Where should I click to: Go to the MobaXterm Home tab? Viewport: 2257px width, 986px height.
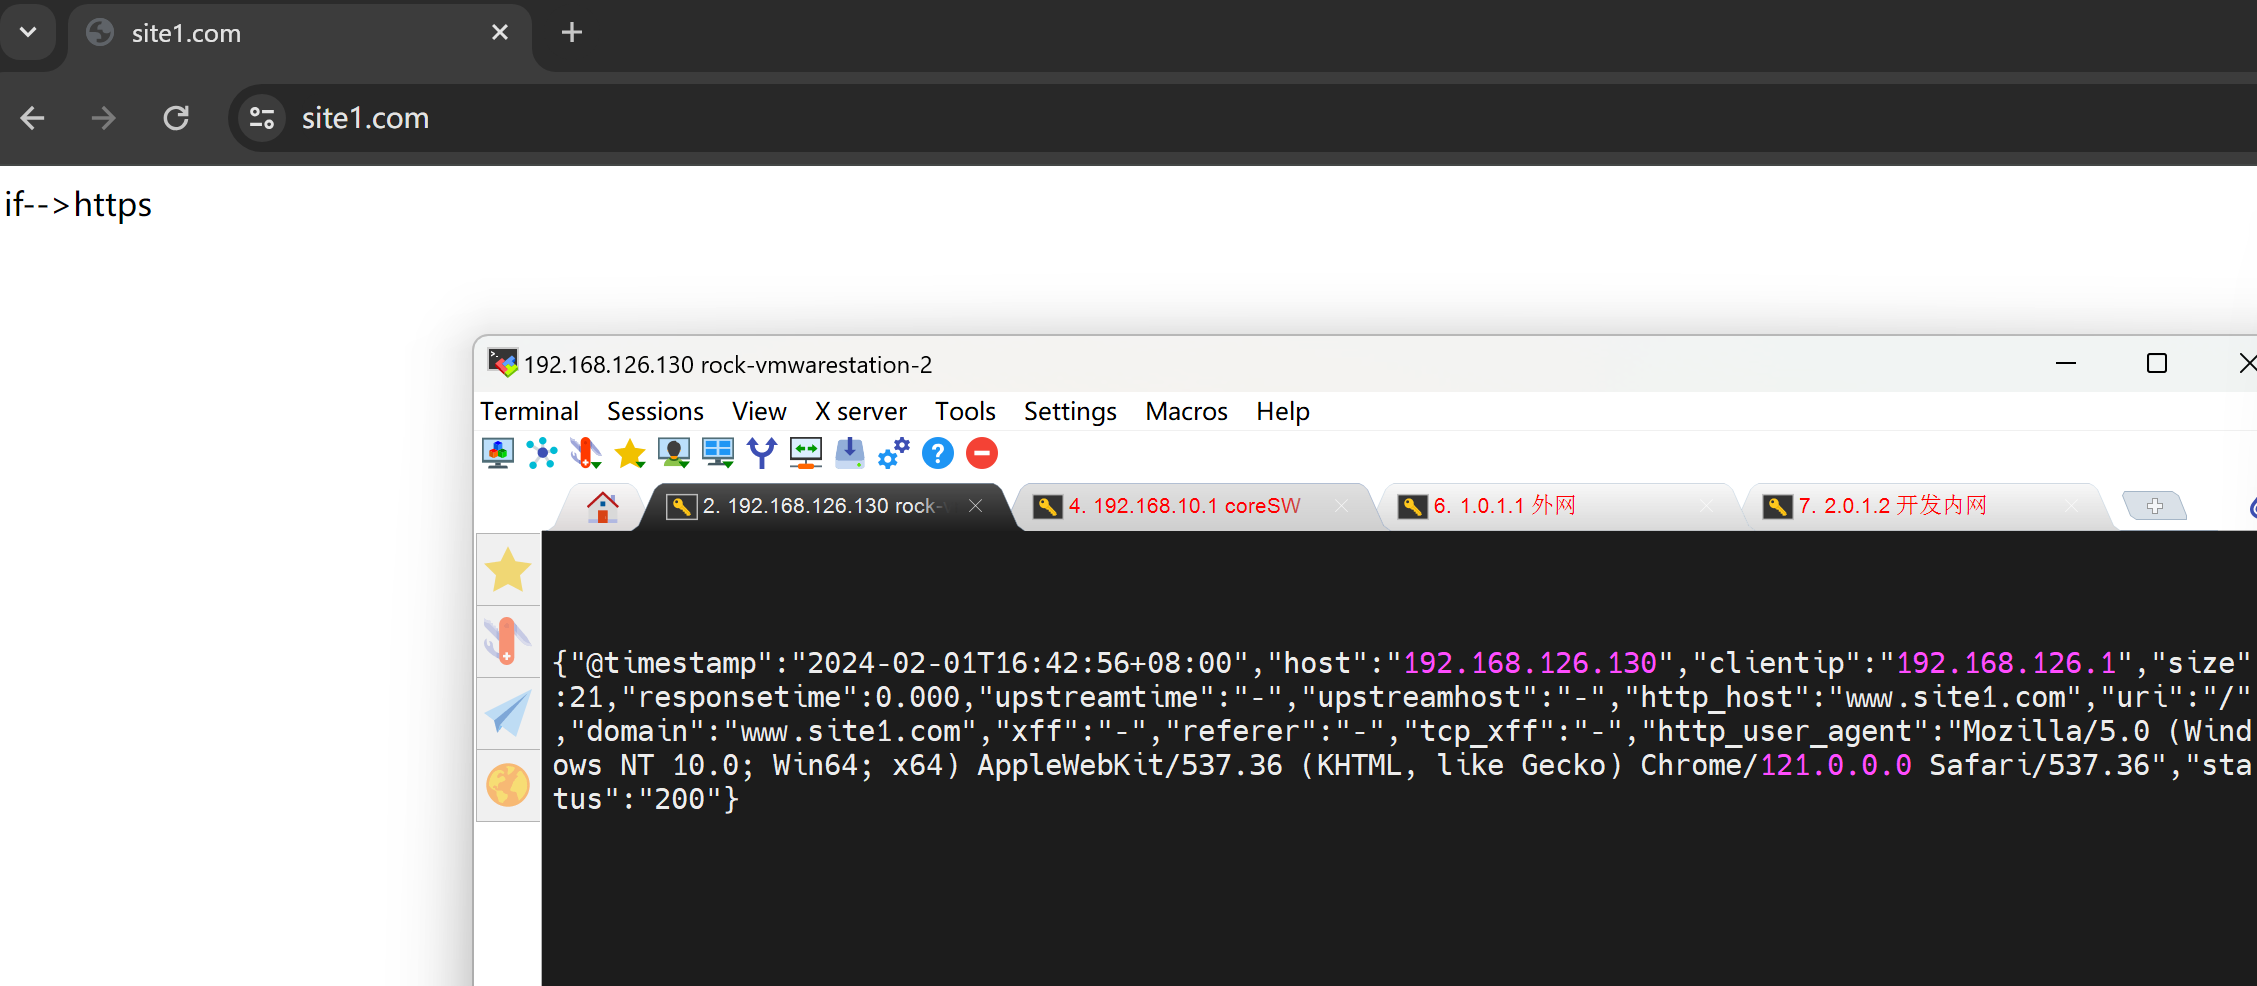602,507
